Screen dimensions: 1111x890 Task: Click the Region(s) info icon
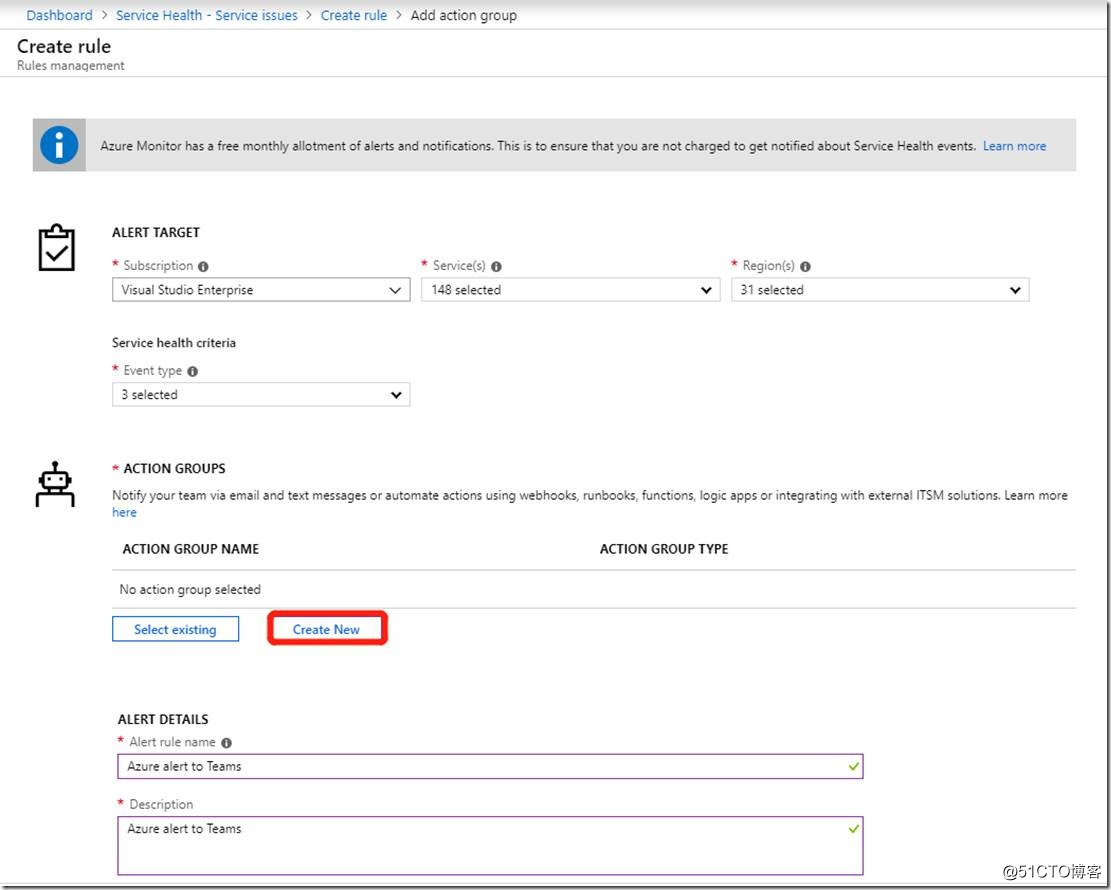click(x=805, y=267)
